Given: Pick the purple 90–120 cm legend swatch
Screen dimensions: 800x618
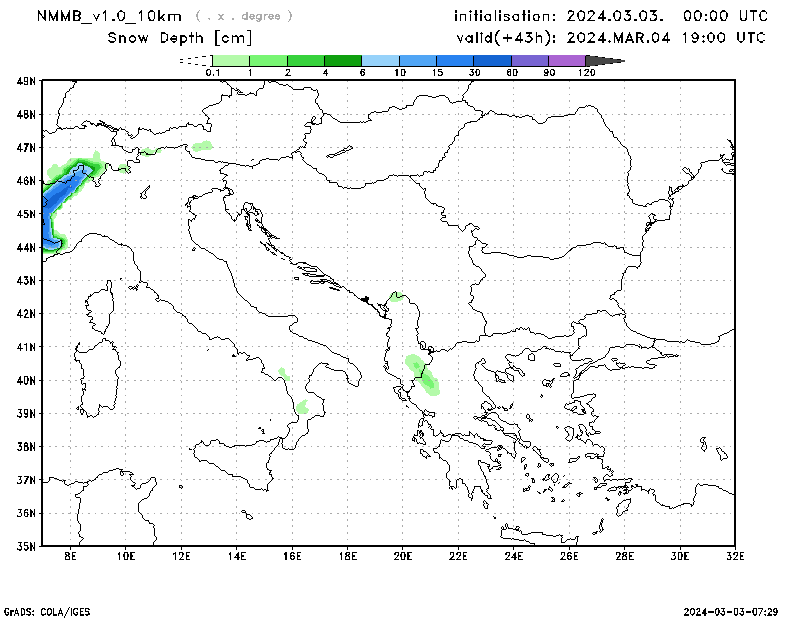Looking at the screenshot, I should click(567, 61).
